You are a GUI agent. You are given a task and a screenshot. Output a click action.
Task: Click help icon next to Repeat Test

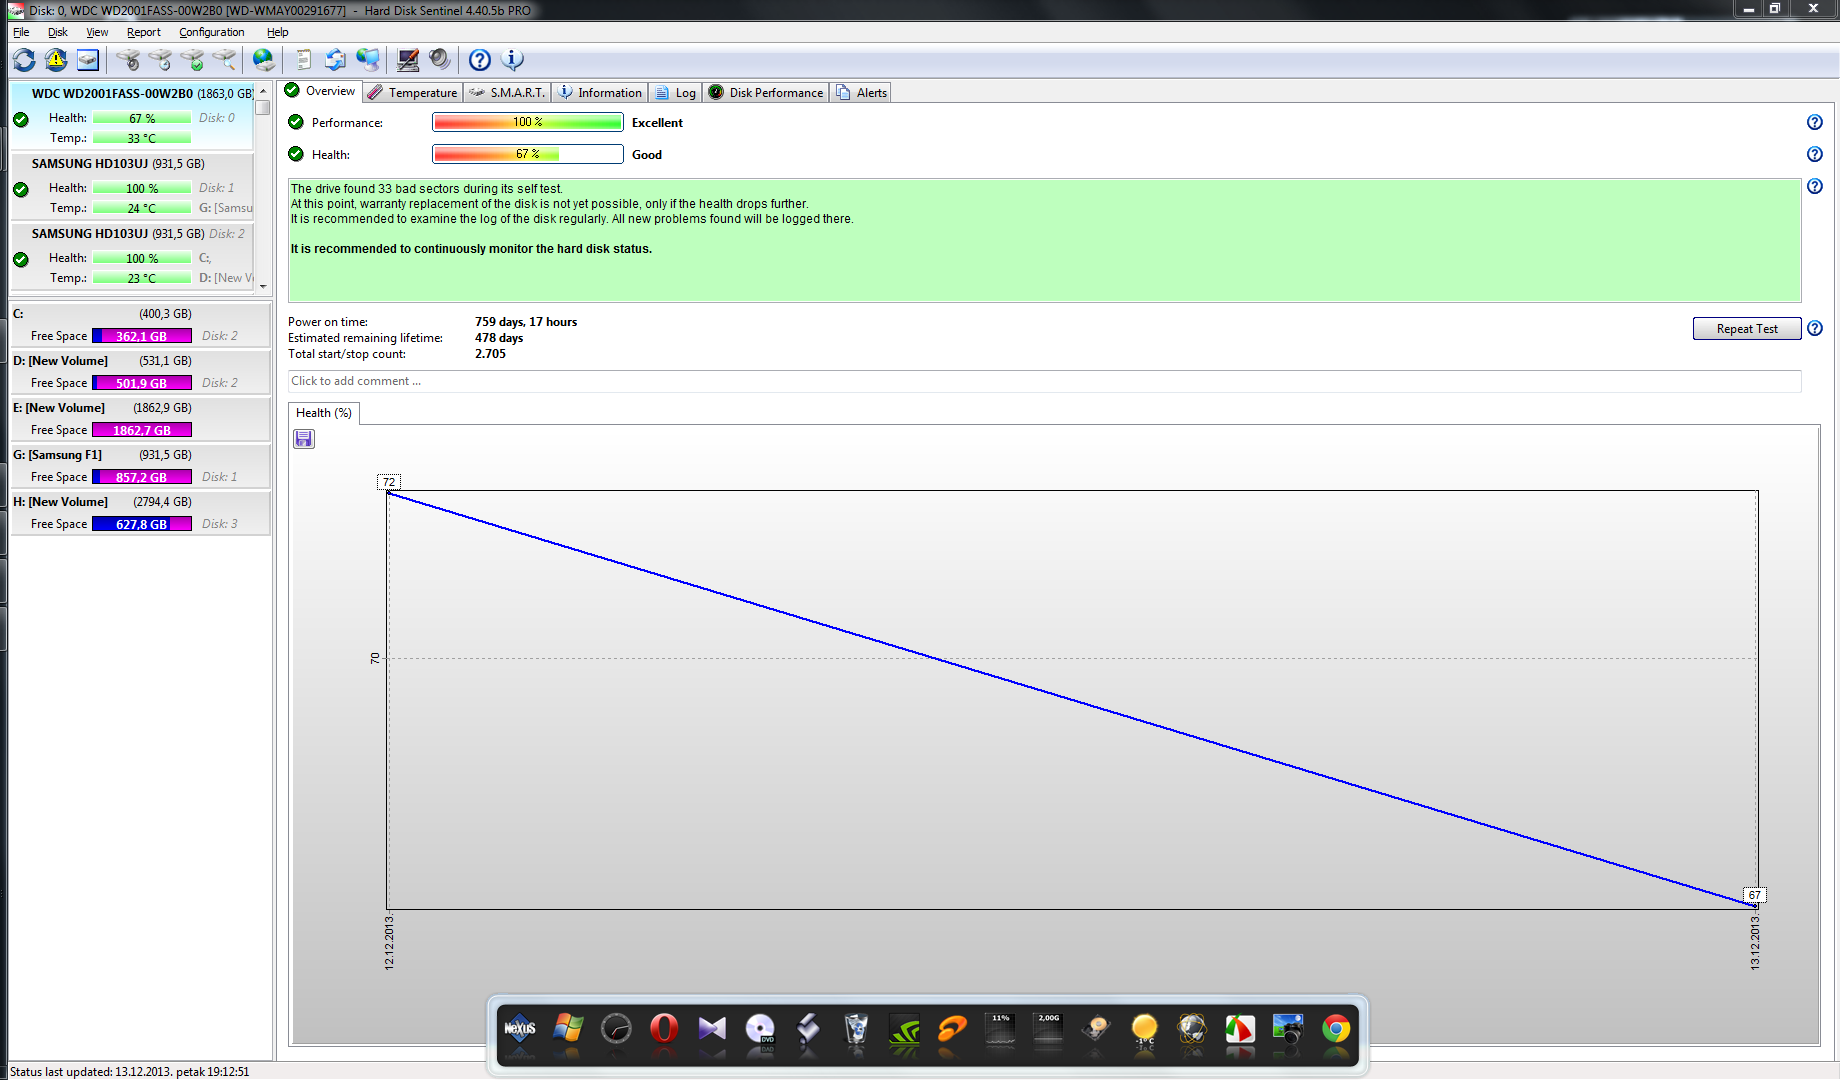click(x=1815, y=329)
